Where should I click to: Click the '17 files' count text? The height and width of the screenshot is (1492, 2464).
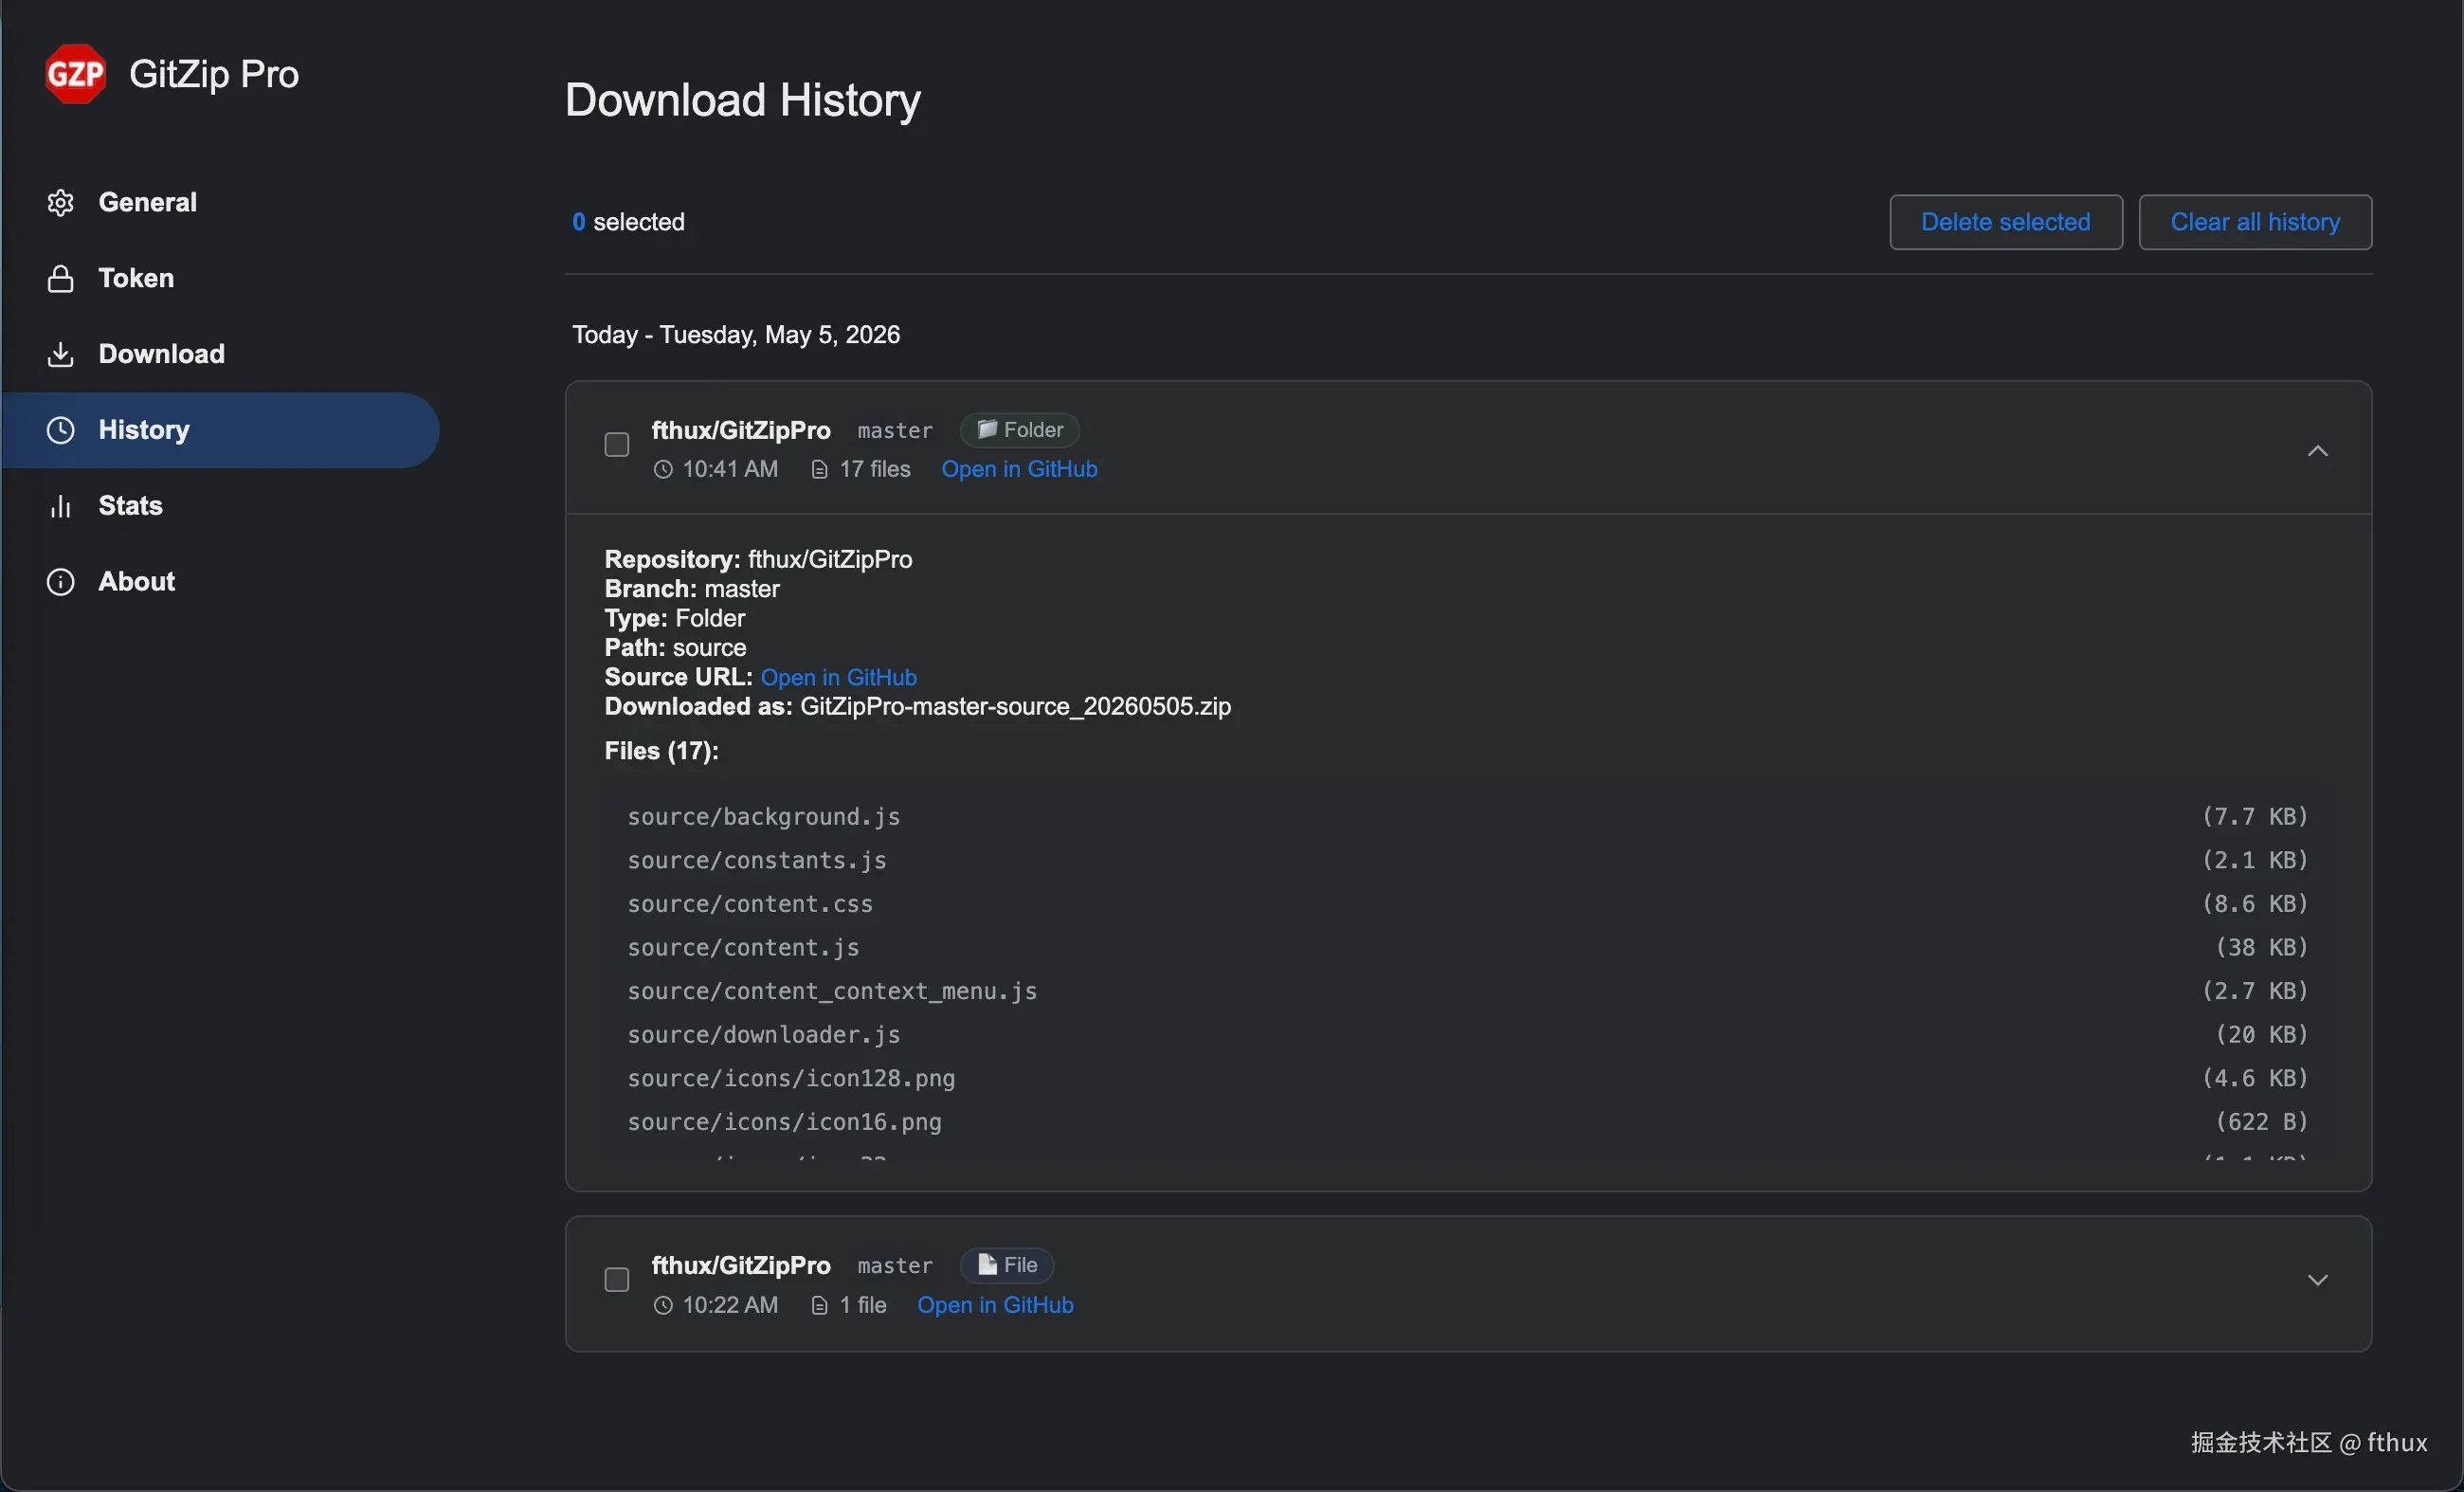875,470
